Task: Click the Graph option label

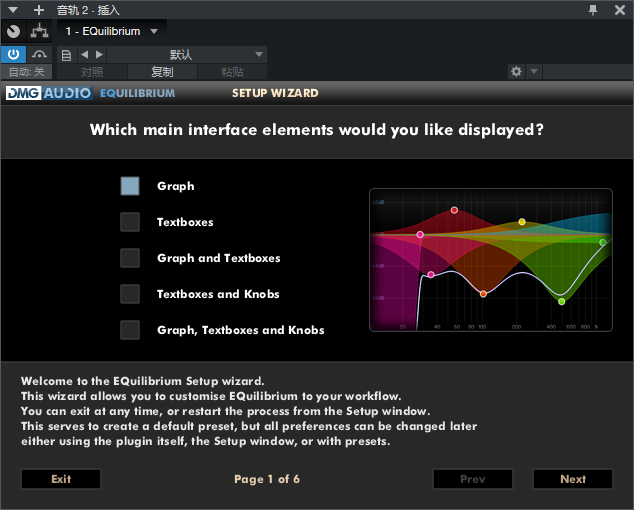Action: tap(175, 186)
